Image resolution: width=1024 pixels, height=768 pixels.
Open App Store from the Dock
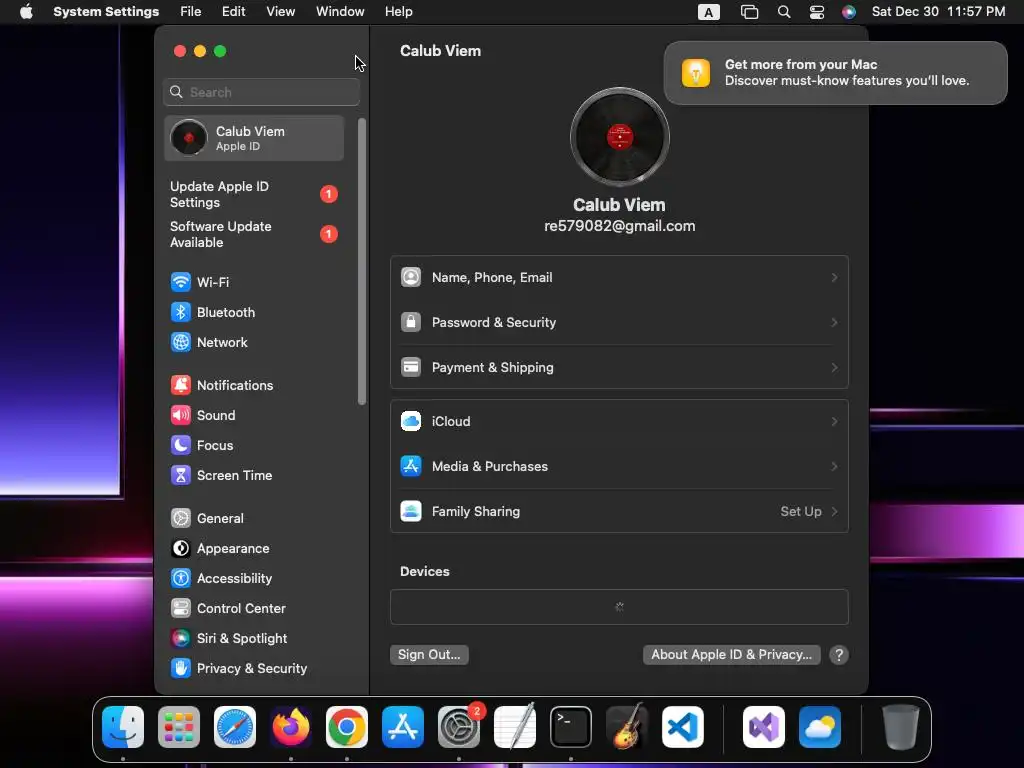[403, 727]
